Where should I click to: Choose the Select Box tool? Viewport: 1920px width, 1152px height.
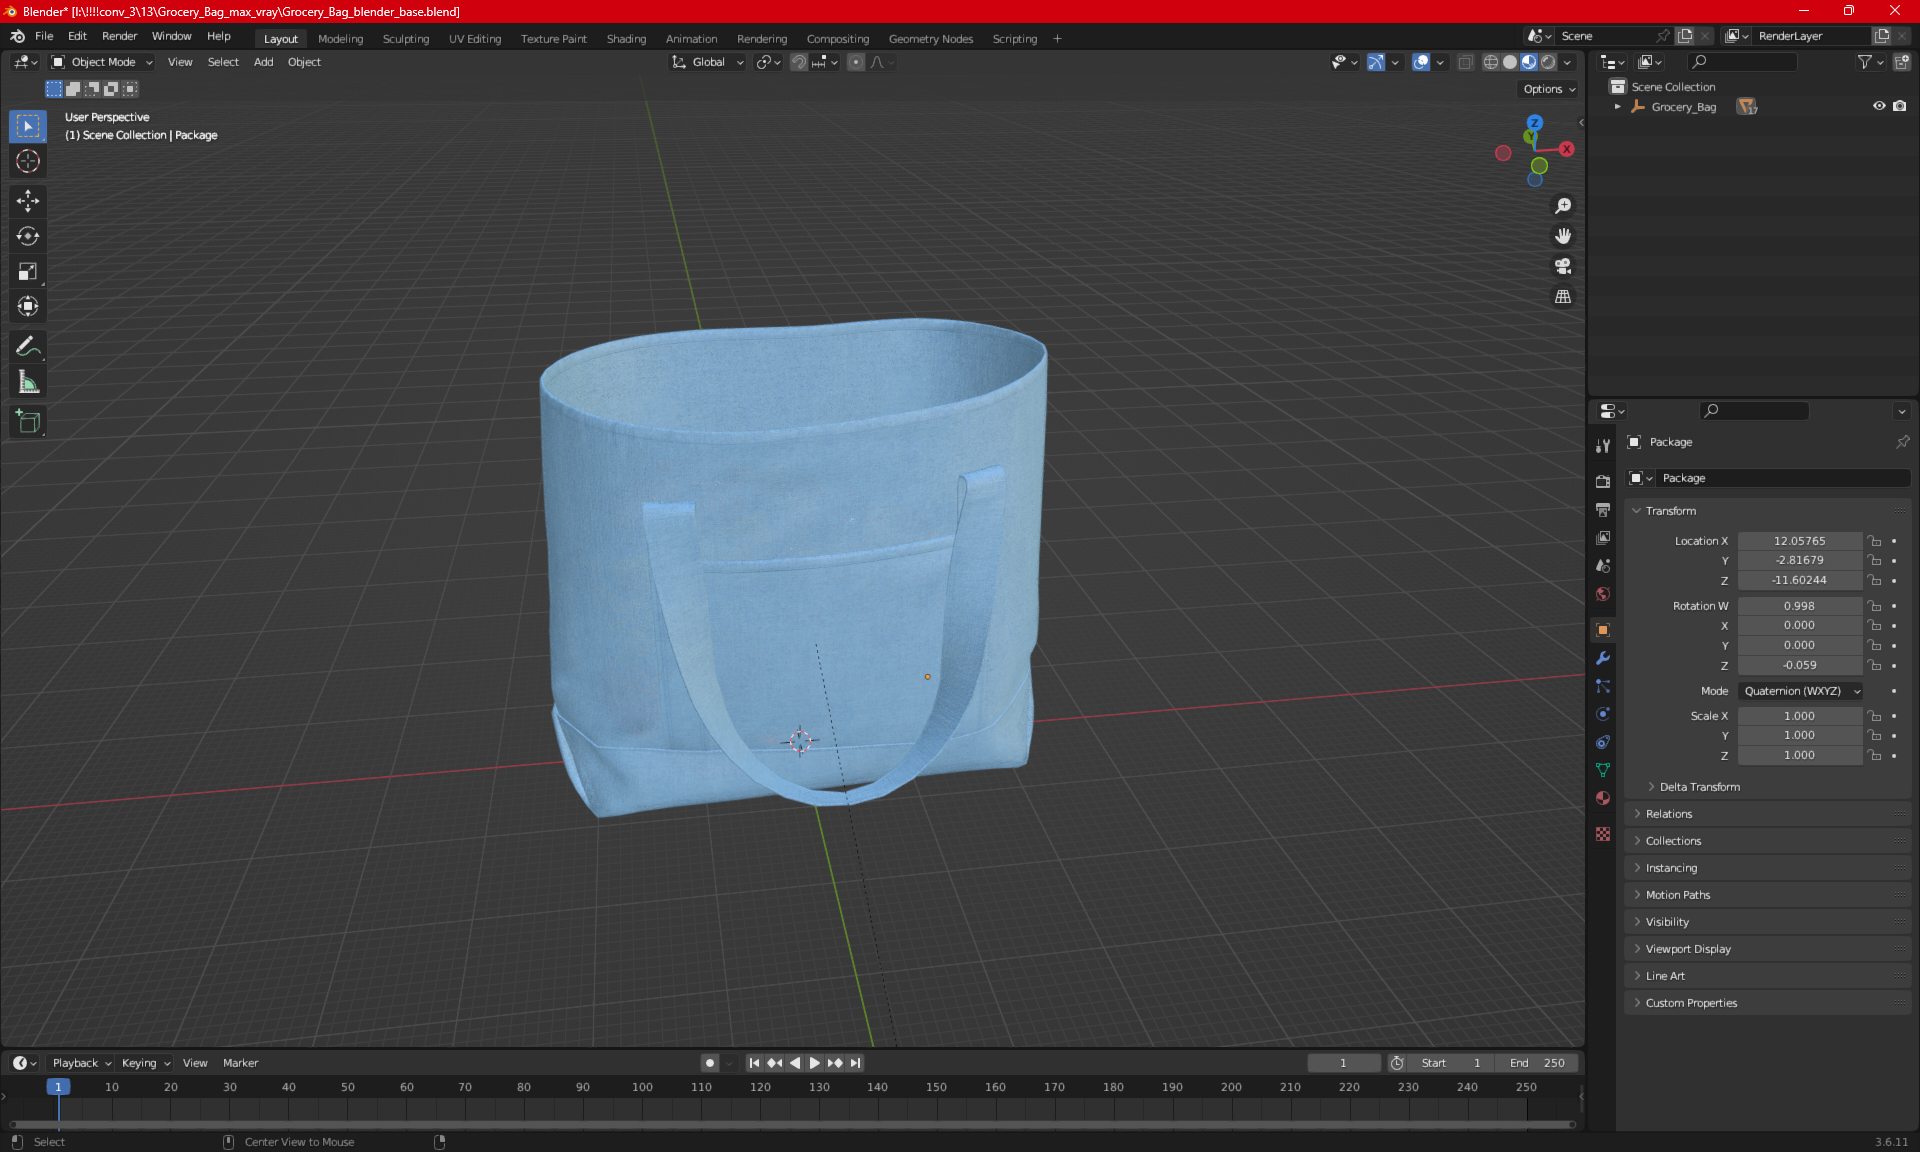point(28,126)
